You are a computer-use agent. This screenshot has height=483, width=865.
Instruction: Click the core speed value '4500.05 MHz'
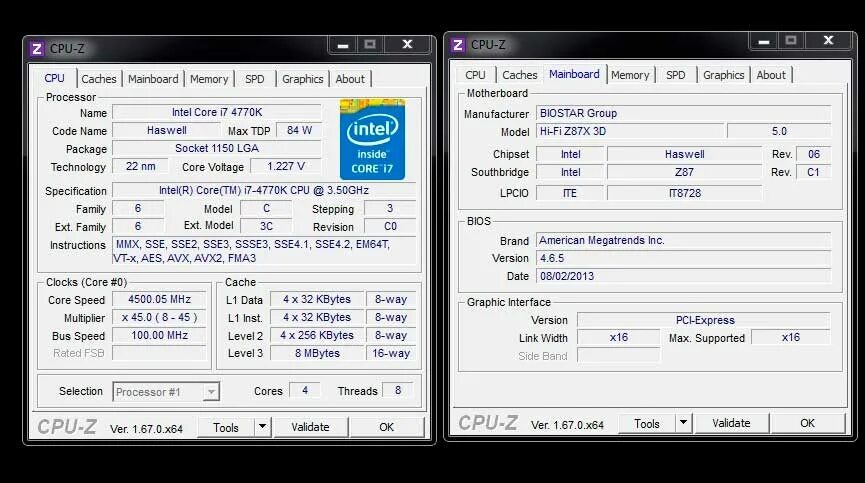coord(159,299)
